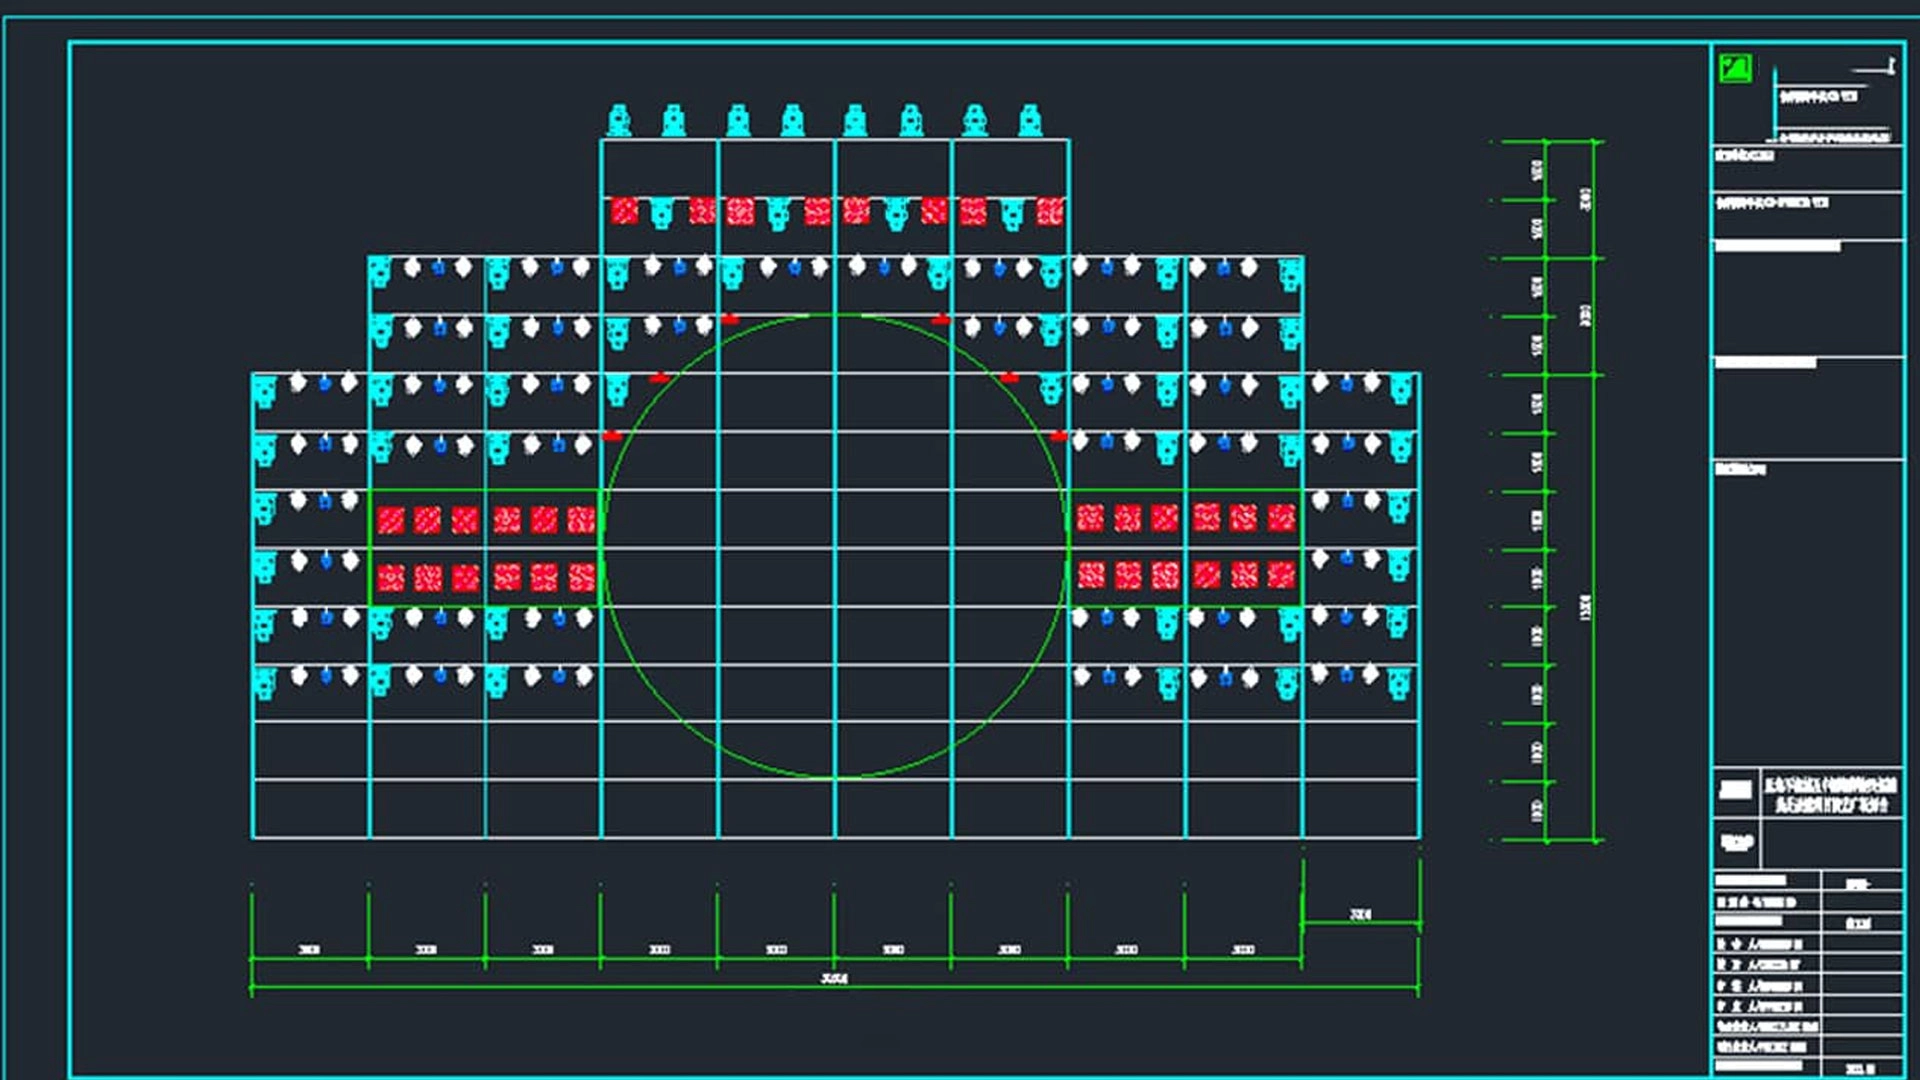The height and width of the screenshot is (1080, 1920).
Task: Select the leftmost cyan fixture above the roof
Action: pos(619,120)
